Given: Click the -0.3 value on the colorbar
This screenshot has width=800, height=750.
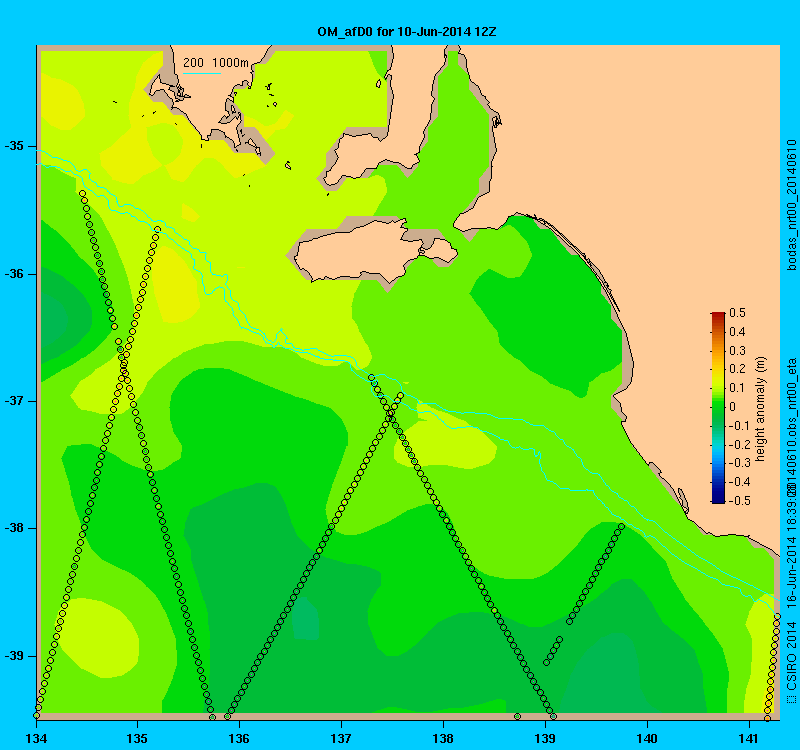Looking at the screenshot, I should coord(739,463).
